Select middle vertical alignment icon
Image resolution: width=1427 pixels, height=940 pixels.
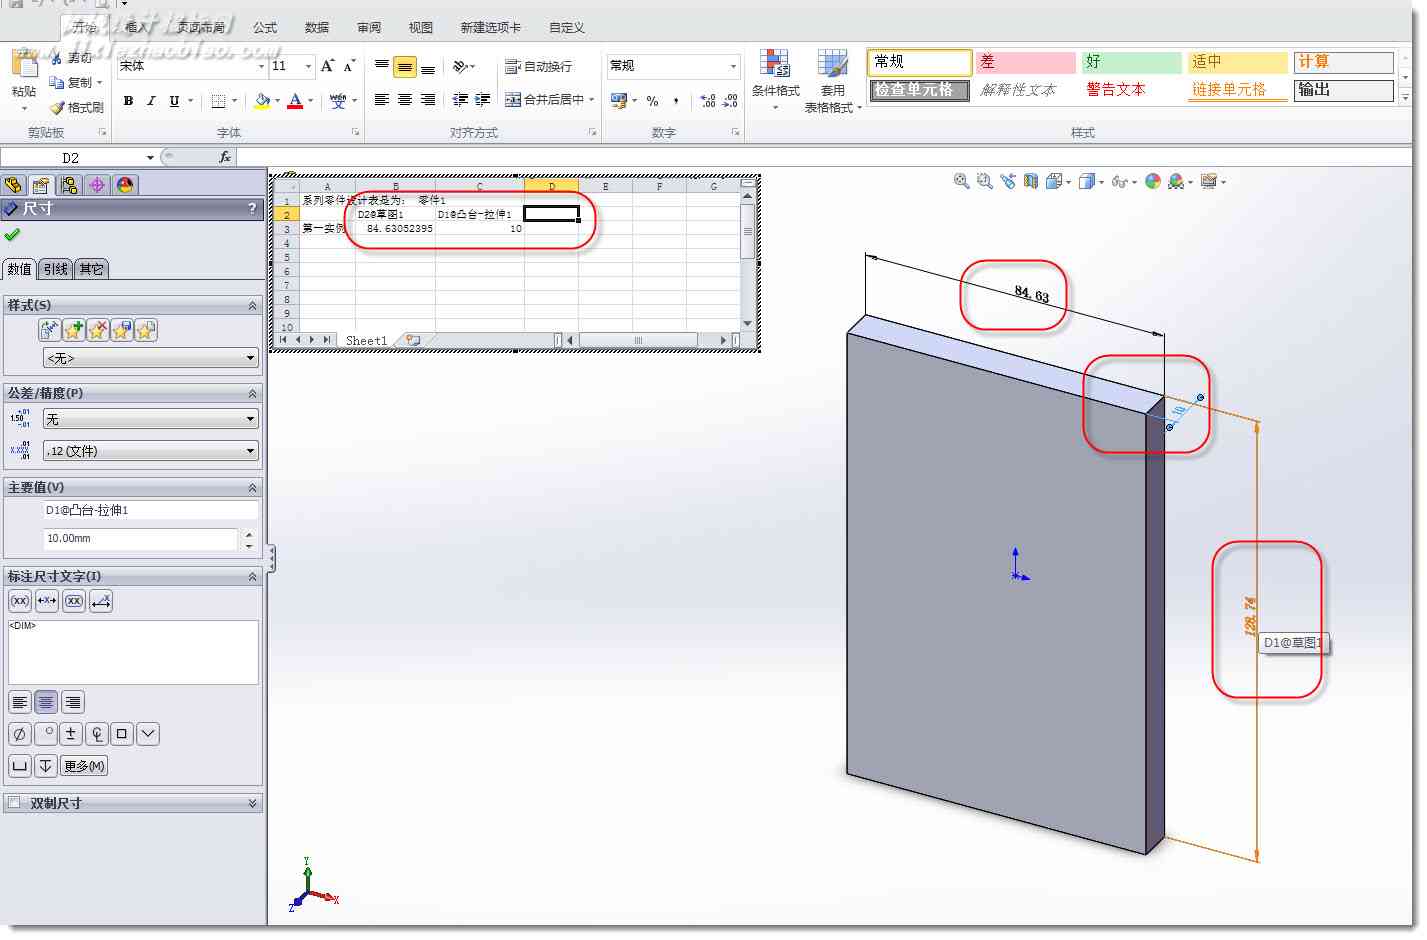click(404, 66)
